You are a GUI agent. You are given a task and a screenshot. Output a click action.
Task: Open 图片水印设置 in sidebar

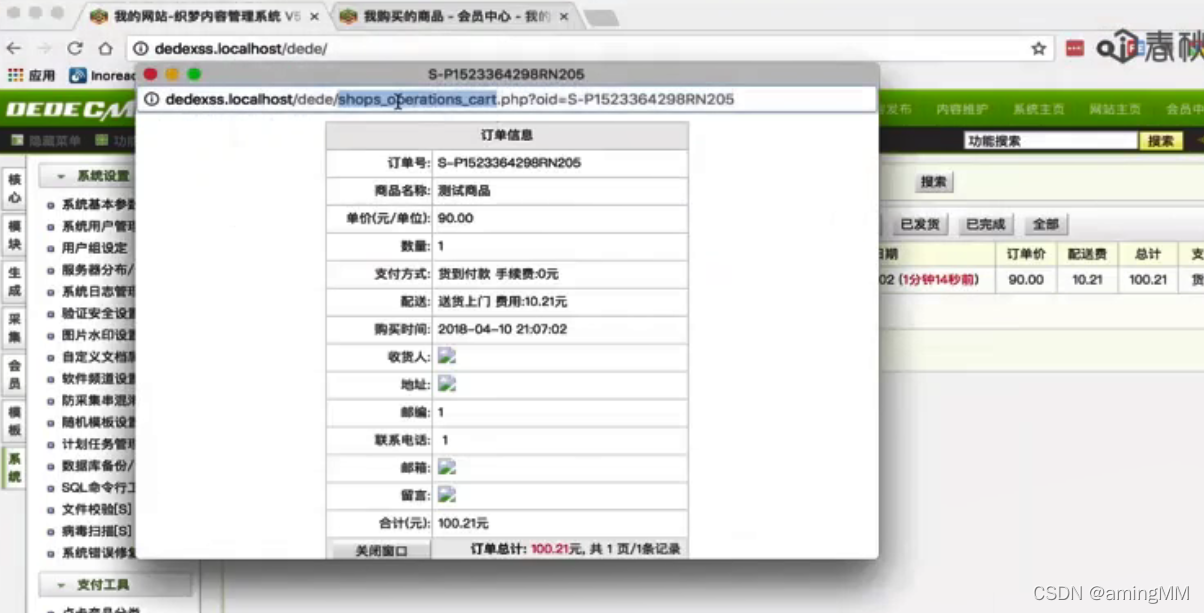tap(98, 335)
